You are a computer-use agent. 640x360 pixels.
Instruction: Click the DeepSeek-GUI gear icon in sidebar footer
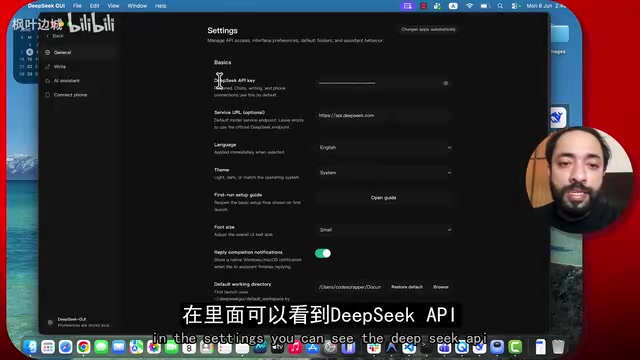[x=50, y=322]
